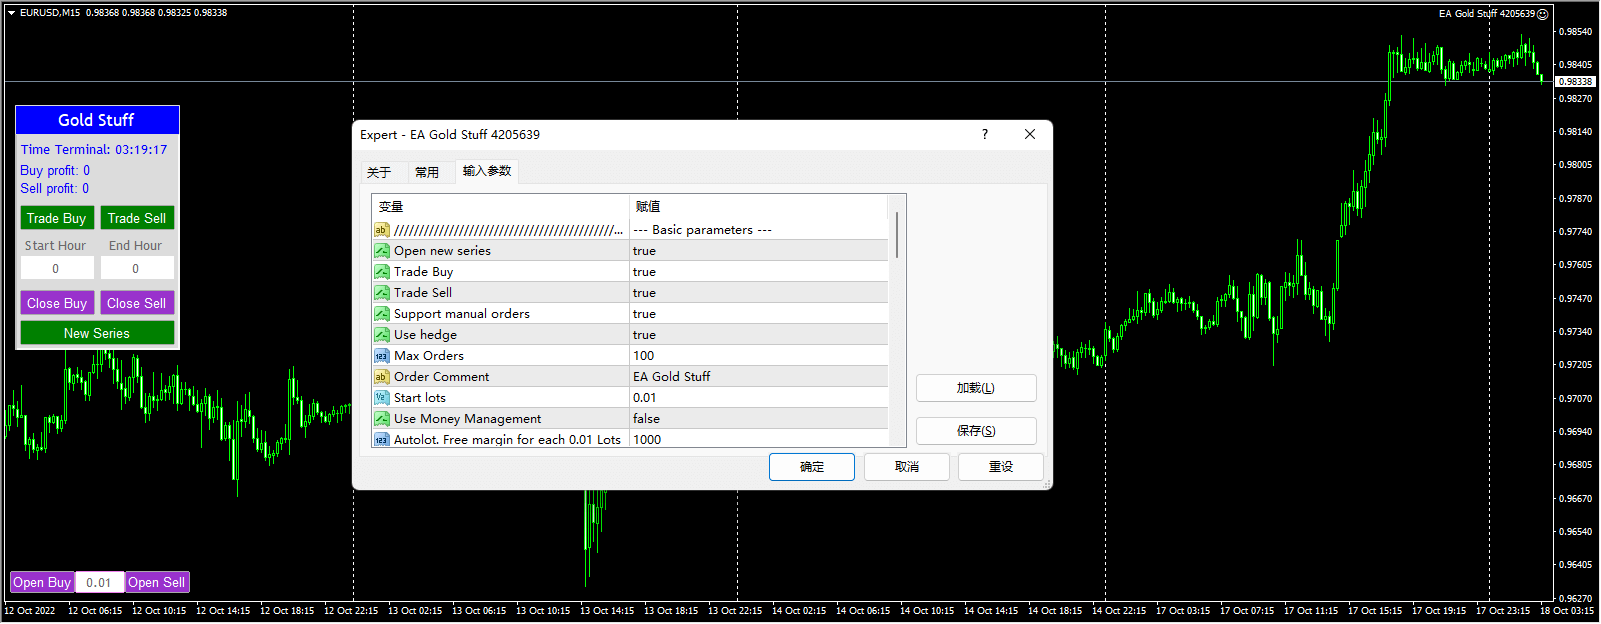
Task: Expand the chart symbol arrow next to EURUSD,M15
Action: click(11, 13)
